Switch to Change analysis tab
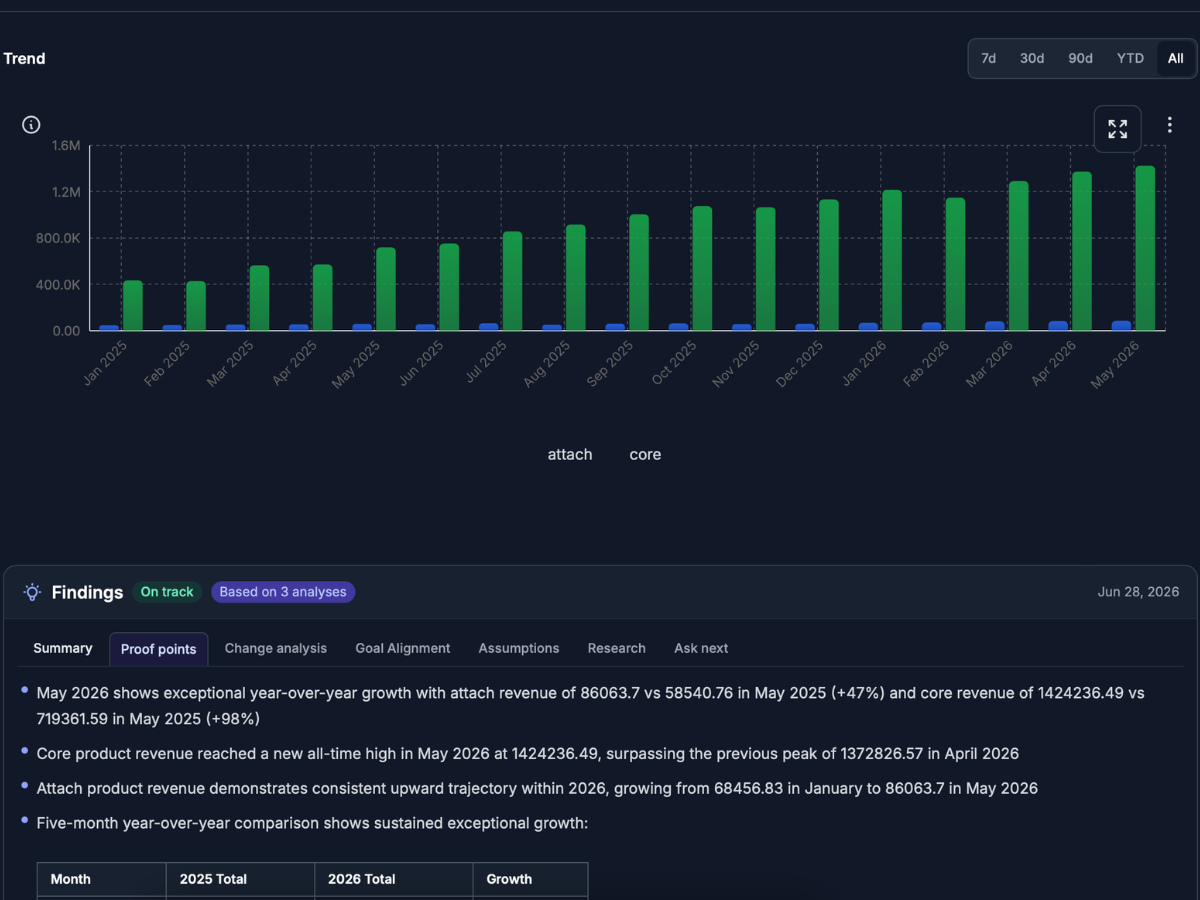 276,648
